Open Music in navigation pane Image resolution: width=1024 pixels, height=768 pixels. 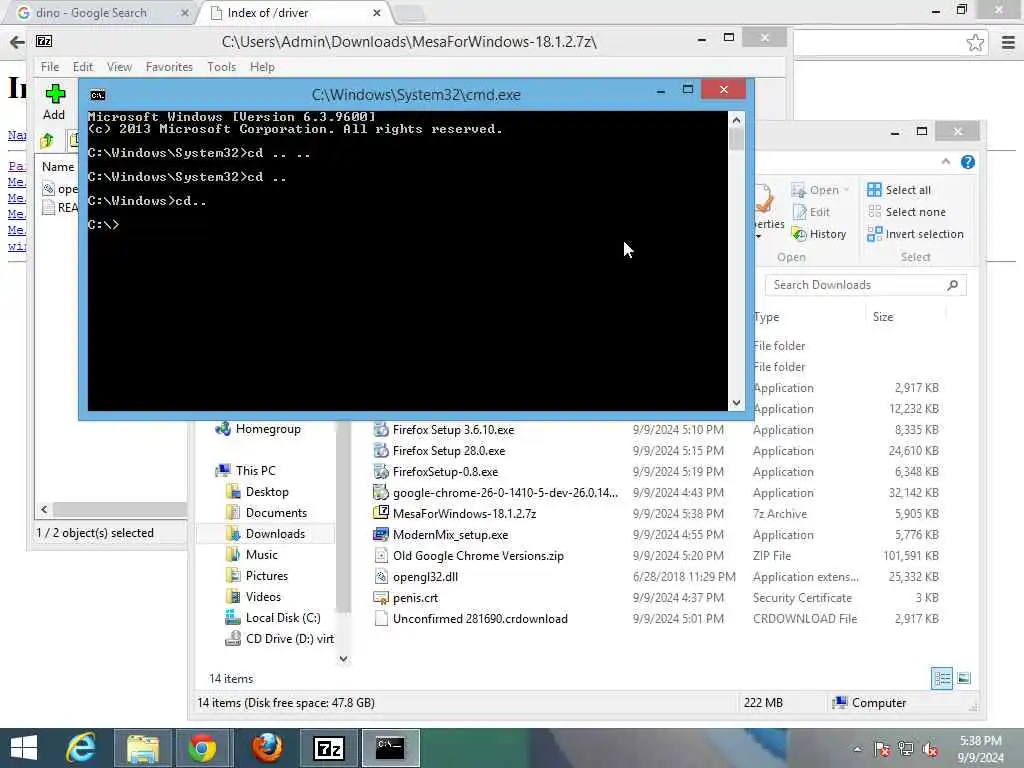coord(252,554)
